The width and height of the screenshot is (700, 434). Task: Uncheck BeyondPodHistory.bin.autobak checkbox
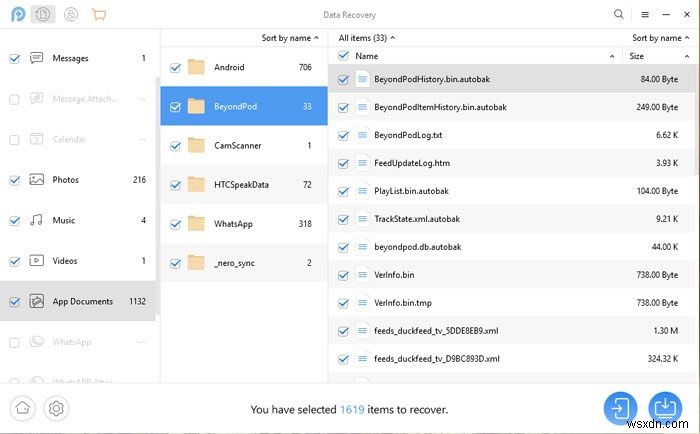343,79
